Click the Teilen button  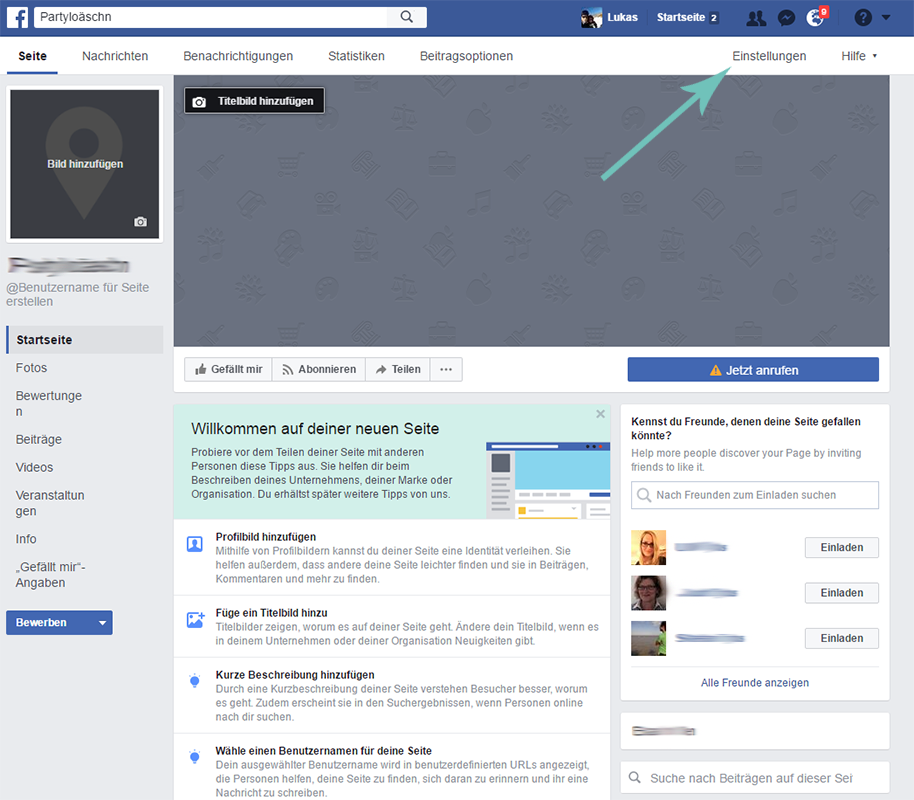point(398,370)
